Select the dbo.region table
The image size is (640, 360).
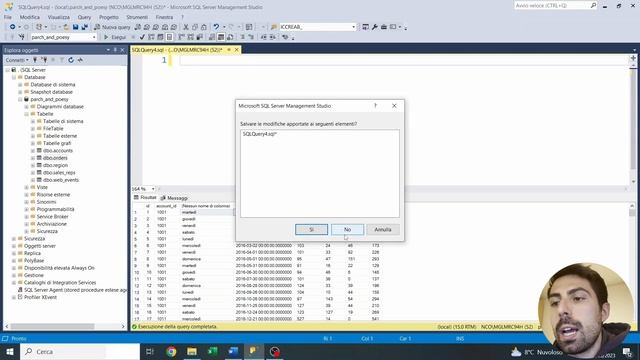[55, 165]
